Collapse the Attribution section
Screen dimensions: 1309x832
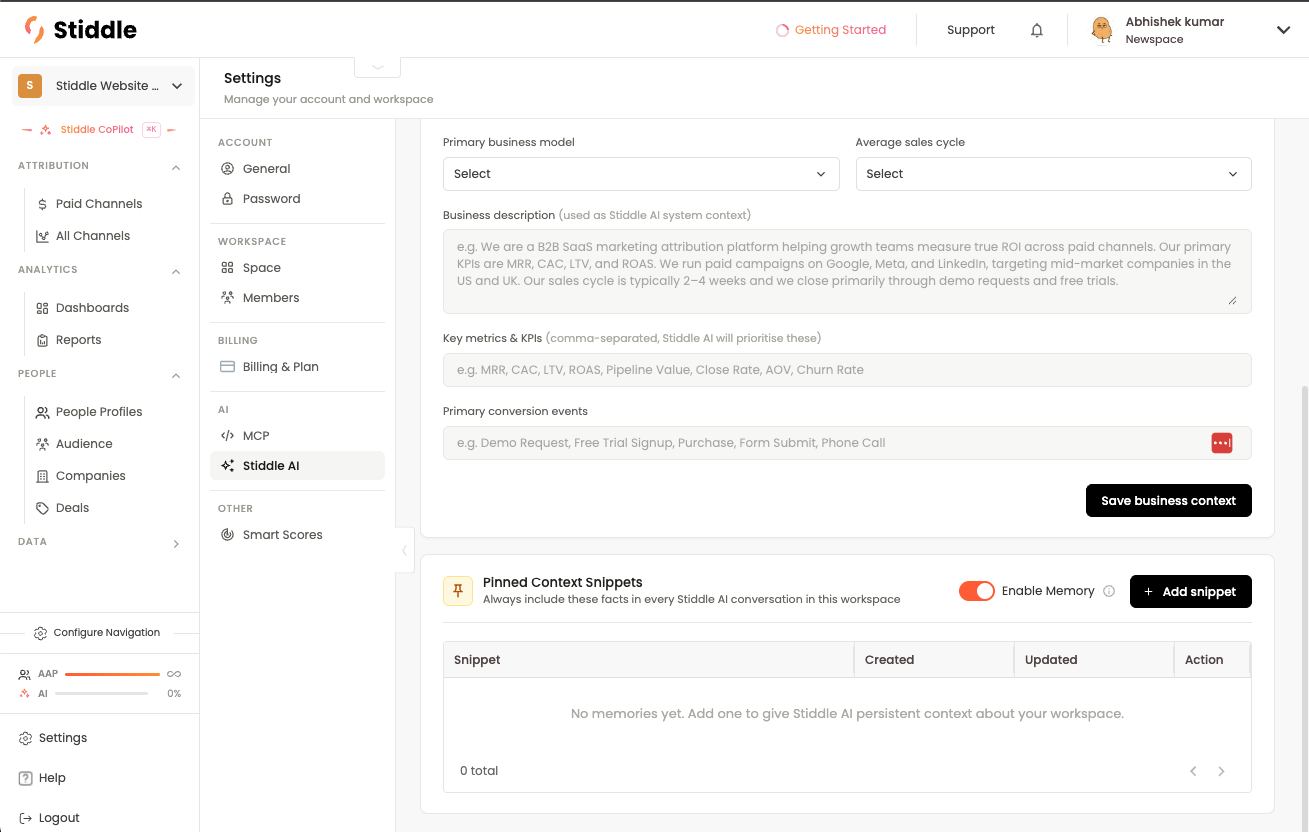pyautogui.click(x=176, y=167)
